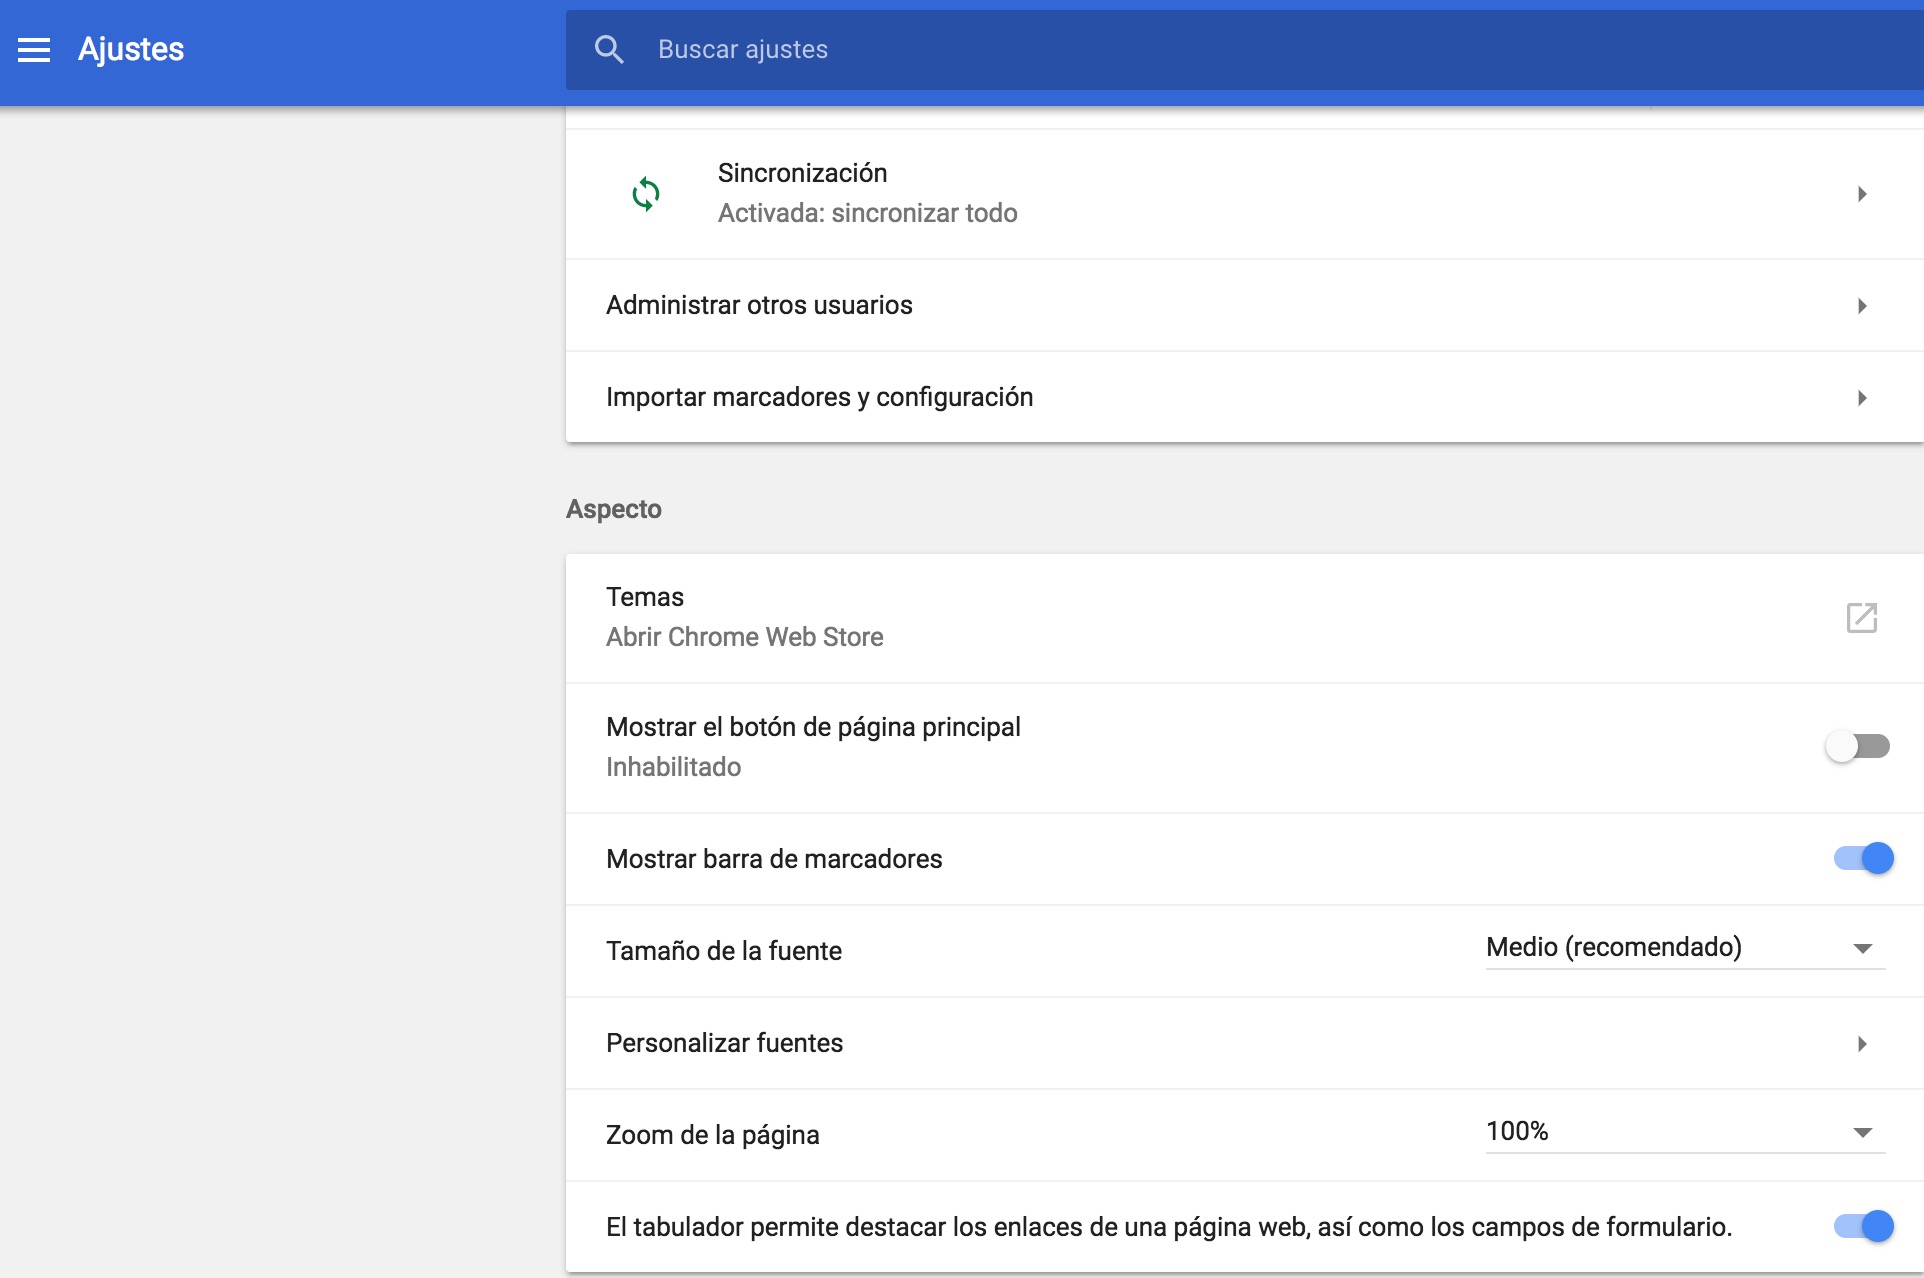
Task: Click Activada: sincronizar todo status text
Action: [x=867, y=213]
